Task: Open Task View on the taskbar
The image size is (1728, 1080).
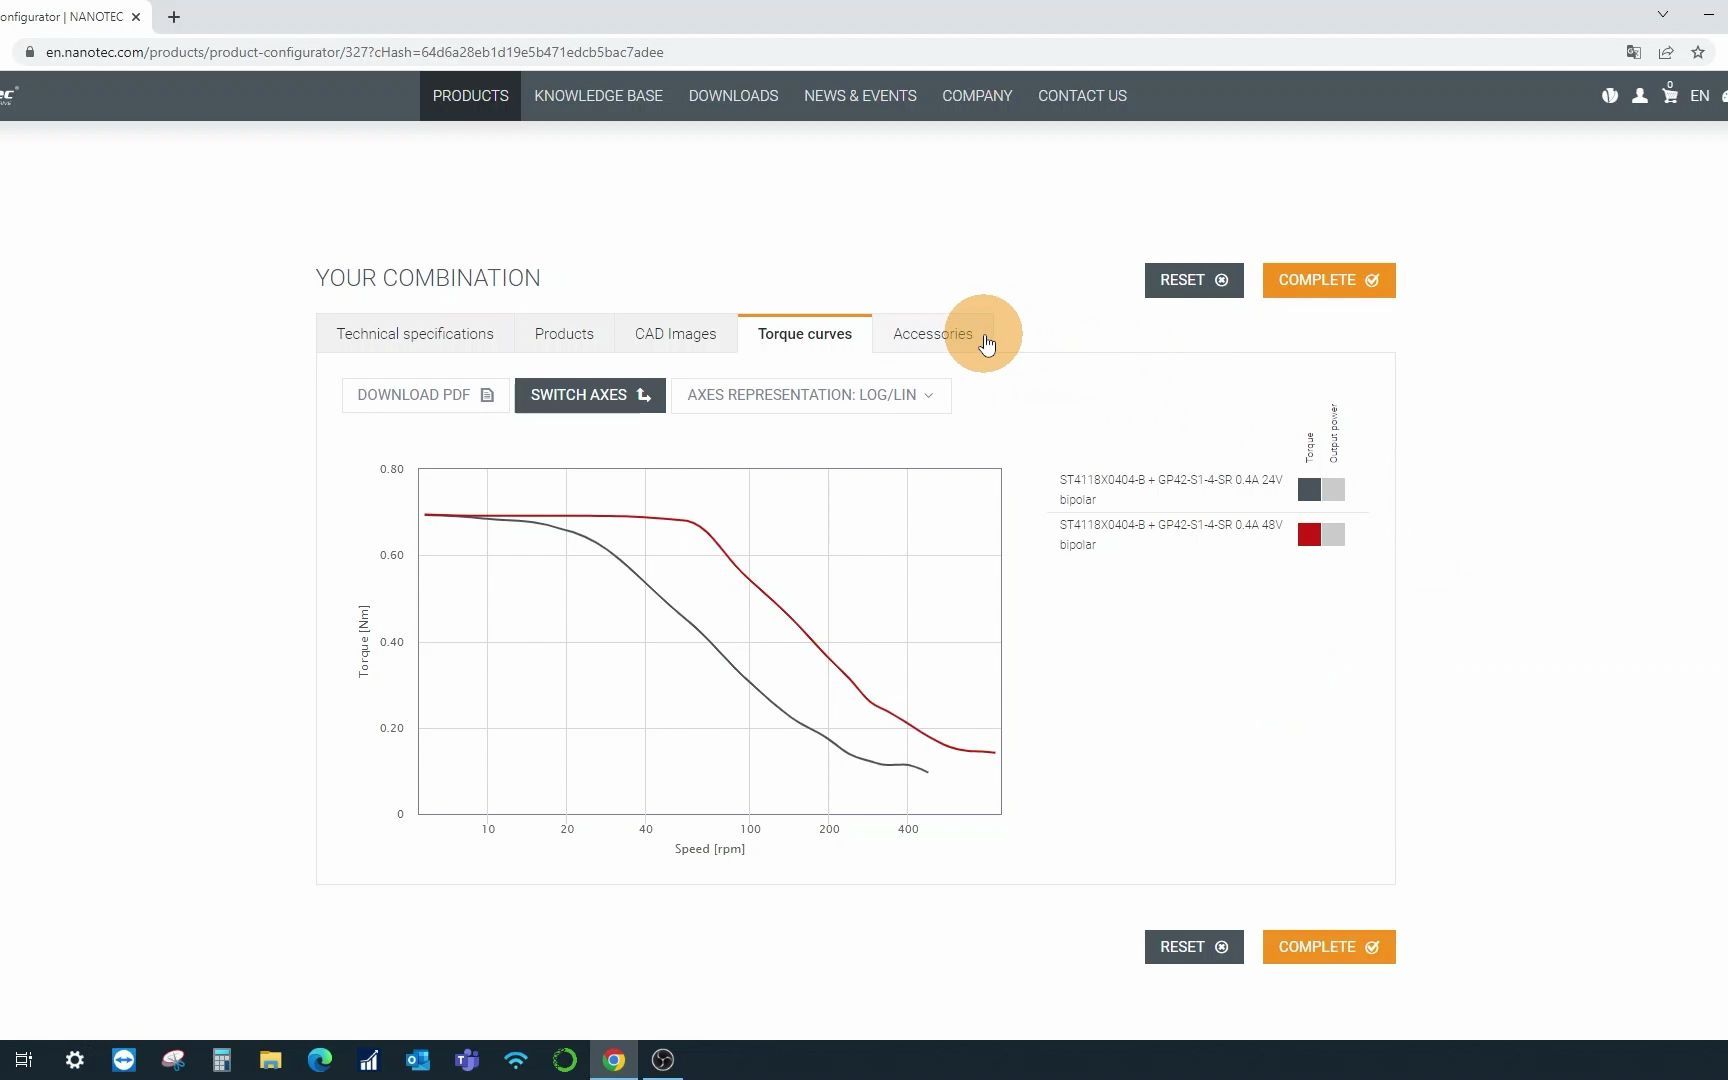Action: [x=24, y=1060]
